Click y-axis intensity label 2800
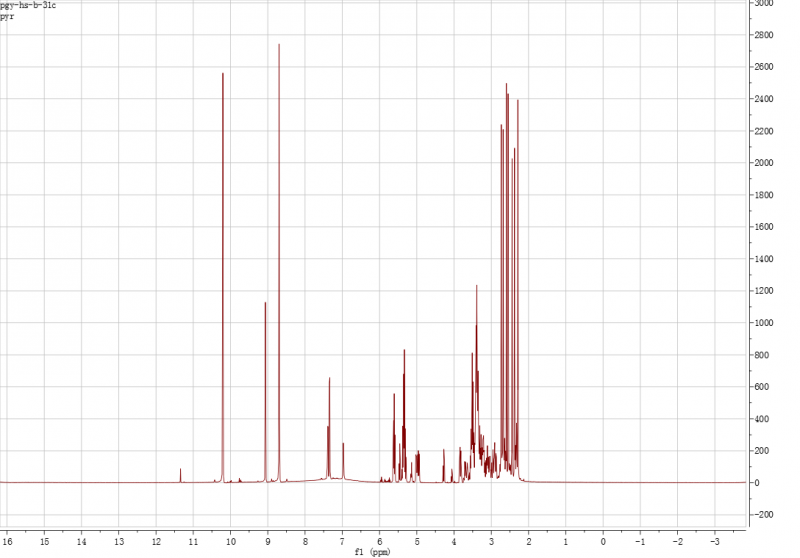 click(764, 35)
